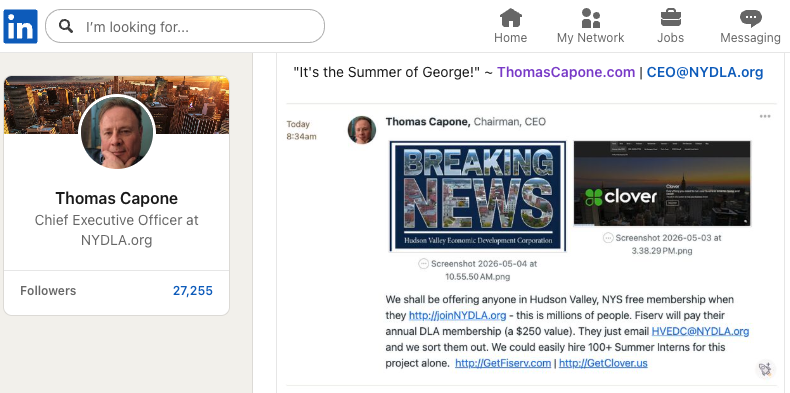
Task: Click the "Chairman, CEO" title text
Action: pos(510,122)
